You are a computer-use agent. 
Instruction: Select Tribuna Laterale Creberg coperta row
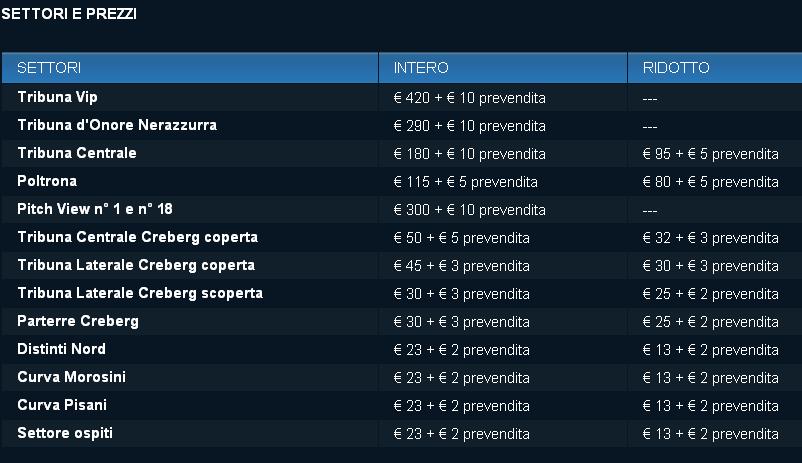click(135, 265)
